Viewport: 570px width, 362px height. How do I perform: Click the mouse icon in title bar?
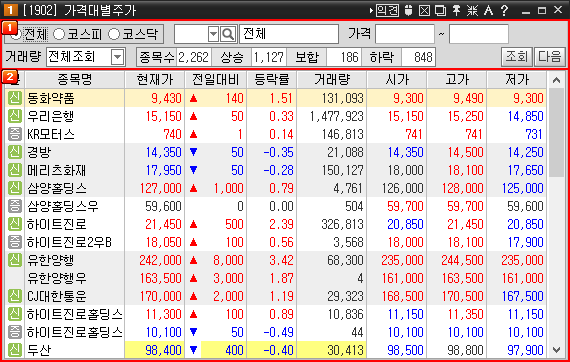tap(408, 10)
